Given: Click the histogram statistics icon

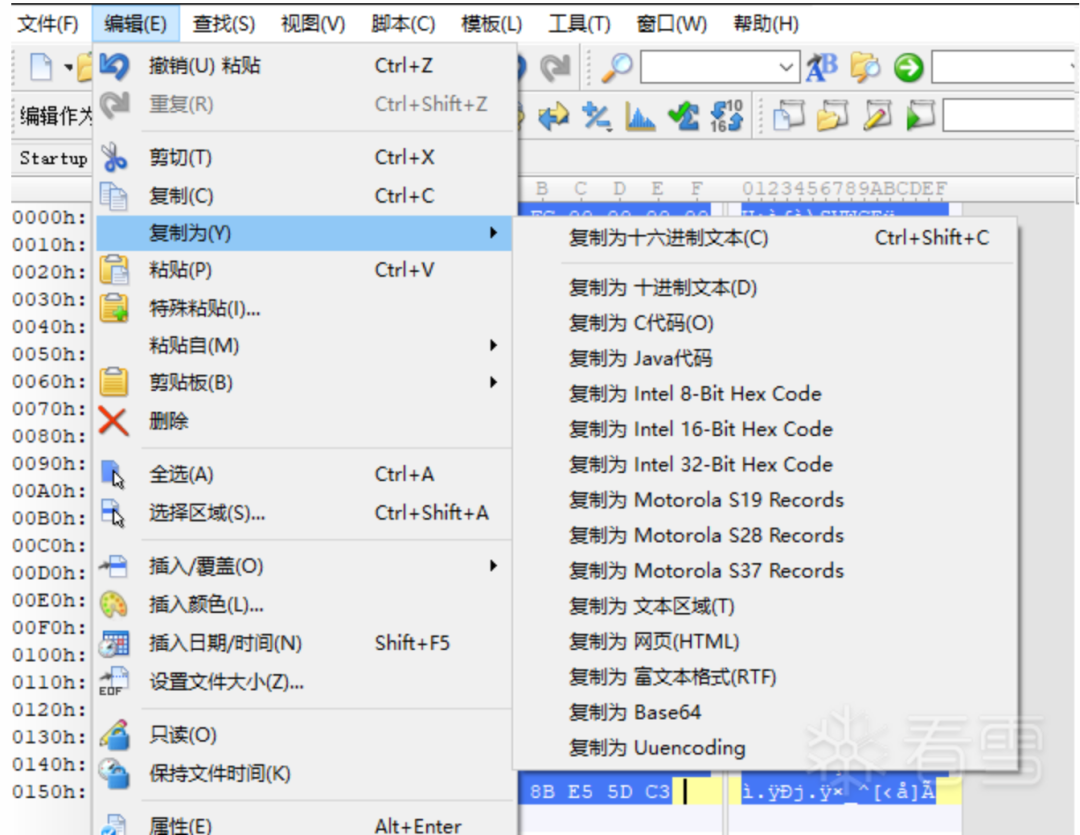Looking at the screenshot, I should 639,117.
